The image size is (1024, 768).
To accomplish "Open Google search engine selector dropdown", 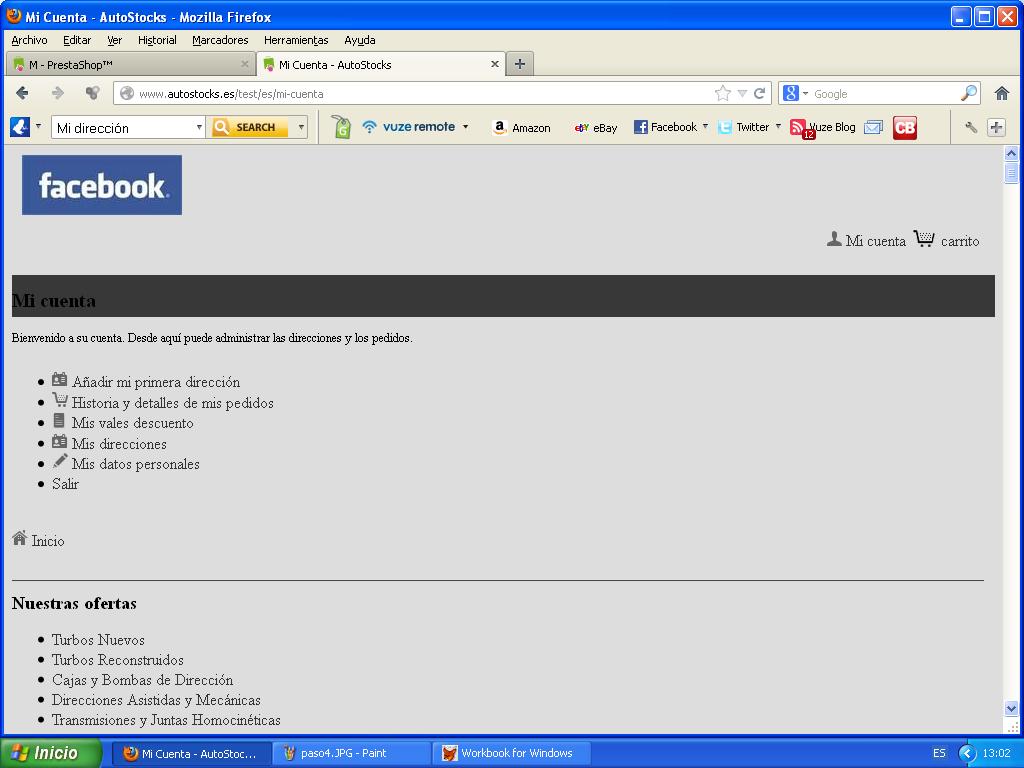I will (x=805, y=93).
